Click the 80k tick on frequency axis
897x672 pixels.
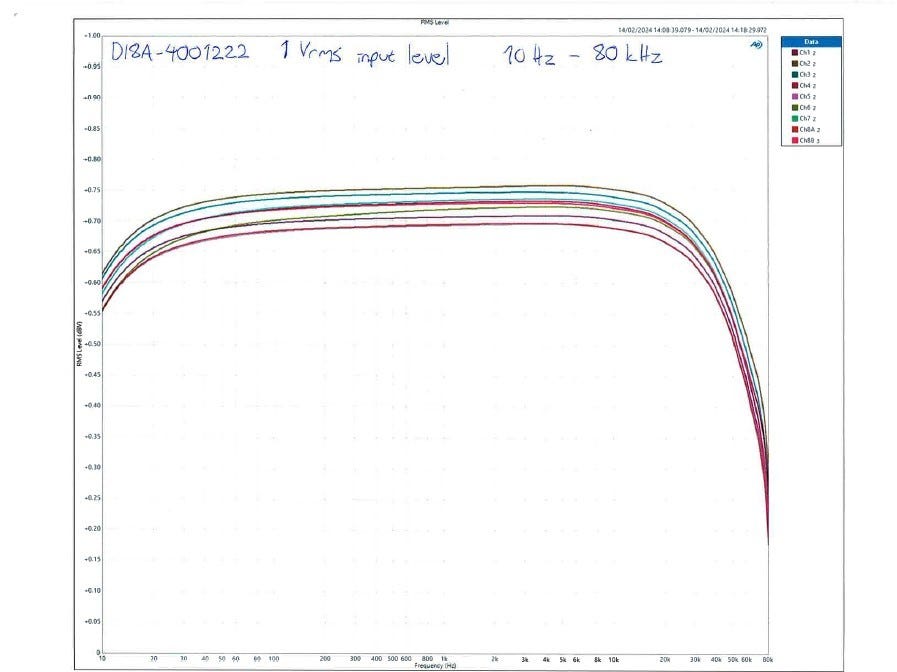(768, 659)
